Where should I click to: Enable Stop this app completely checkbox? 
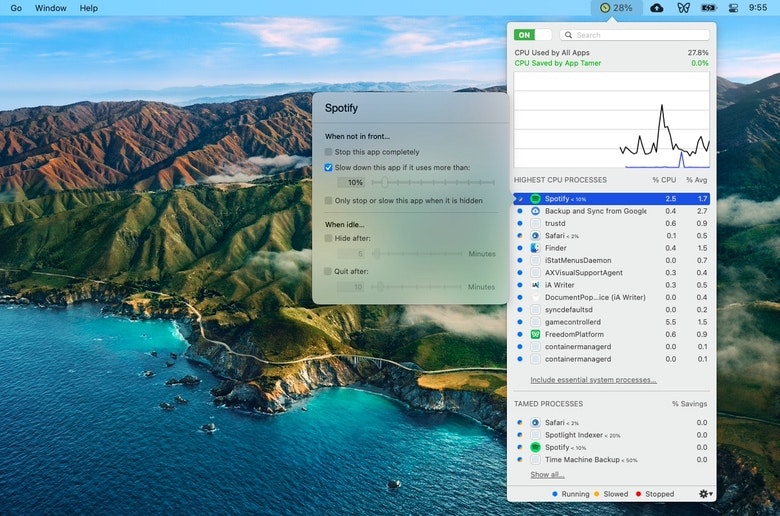coord(328,152)
